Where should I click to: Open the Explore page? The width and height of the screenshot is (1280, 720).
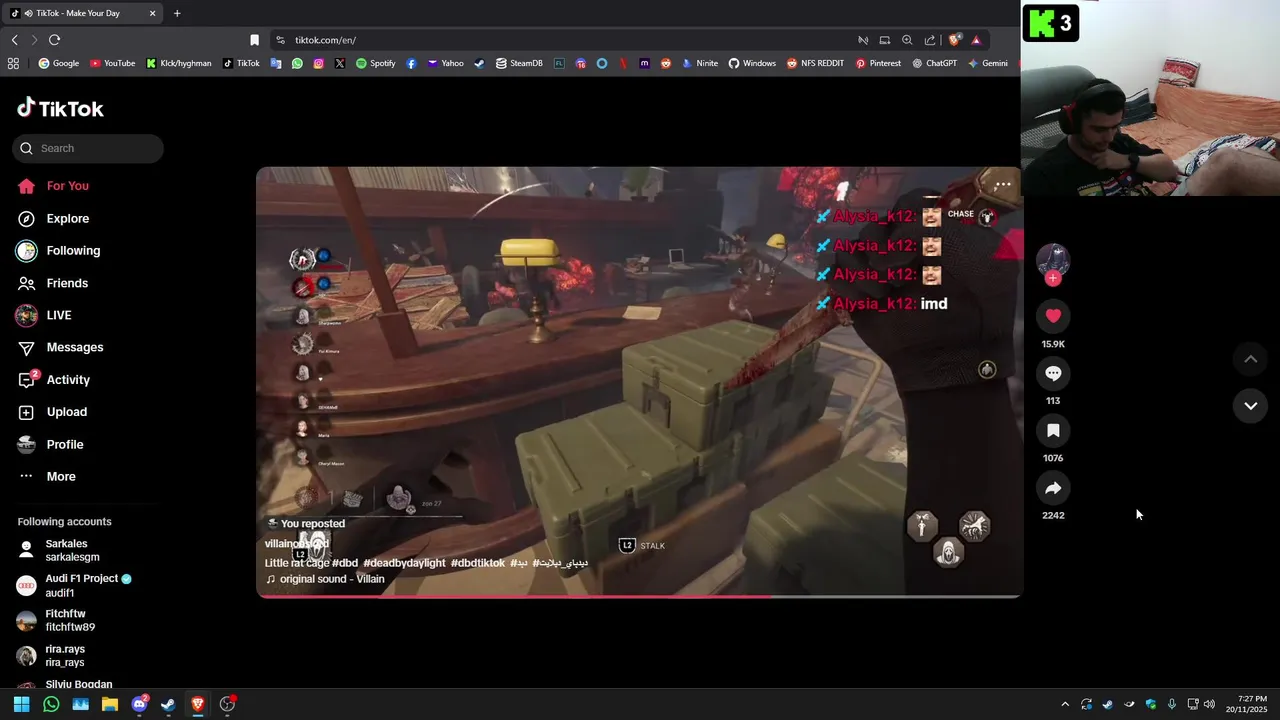point(53,218)
